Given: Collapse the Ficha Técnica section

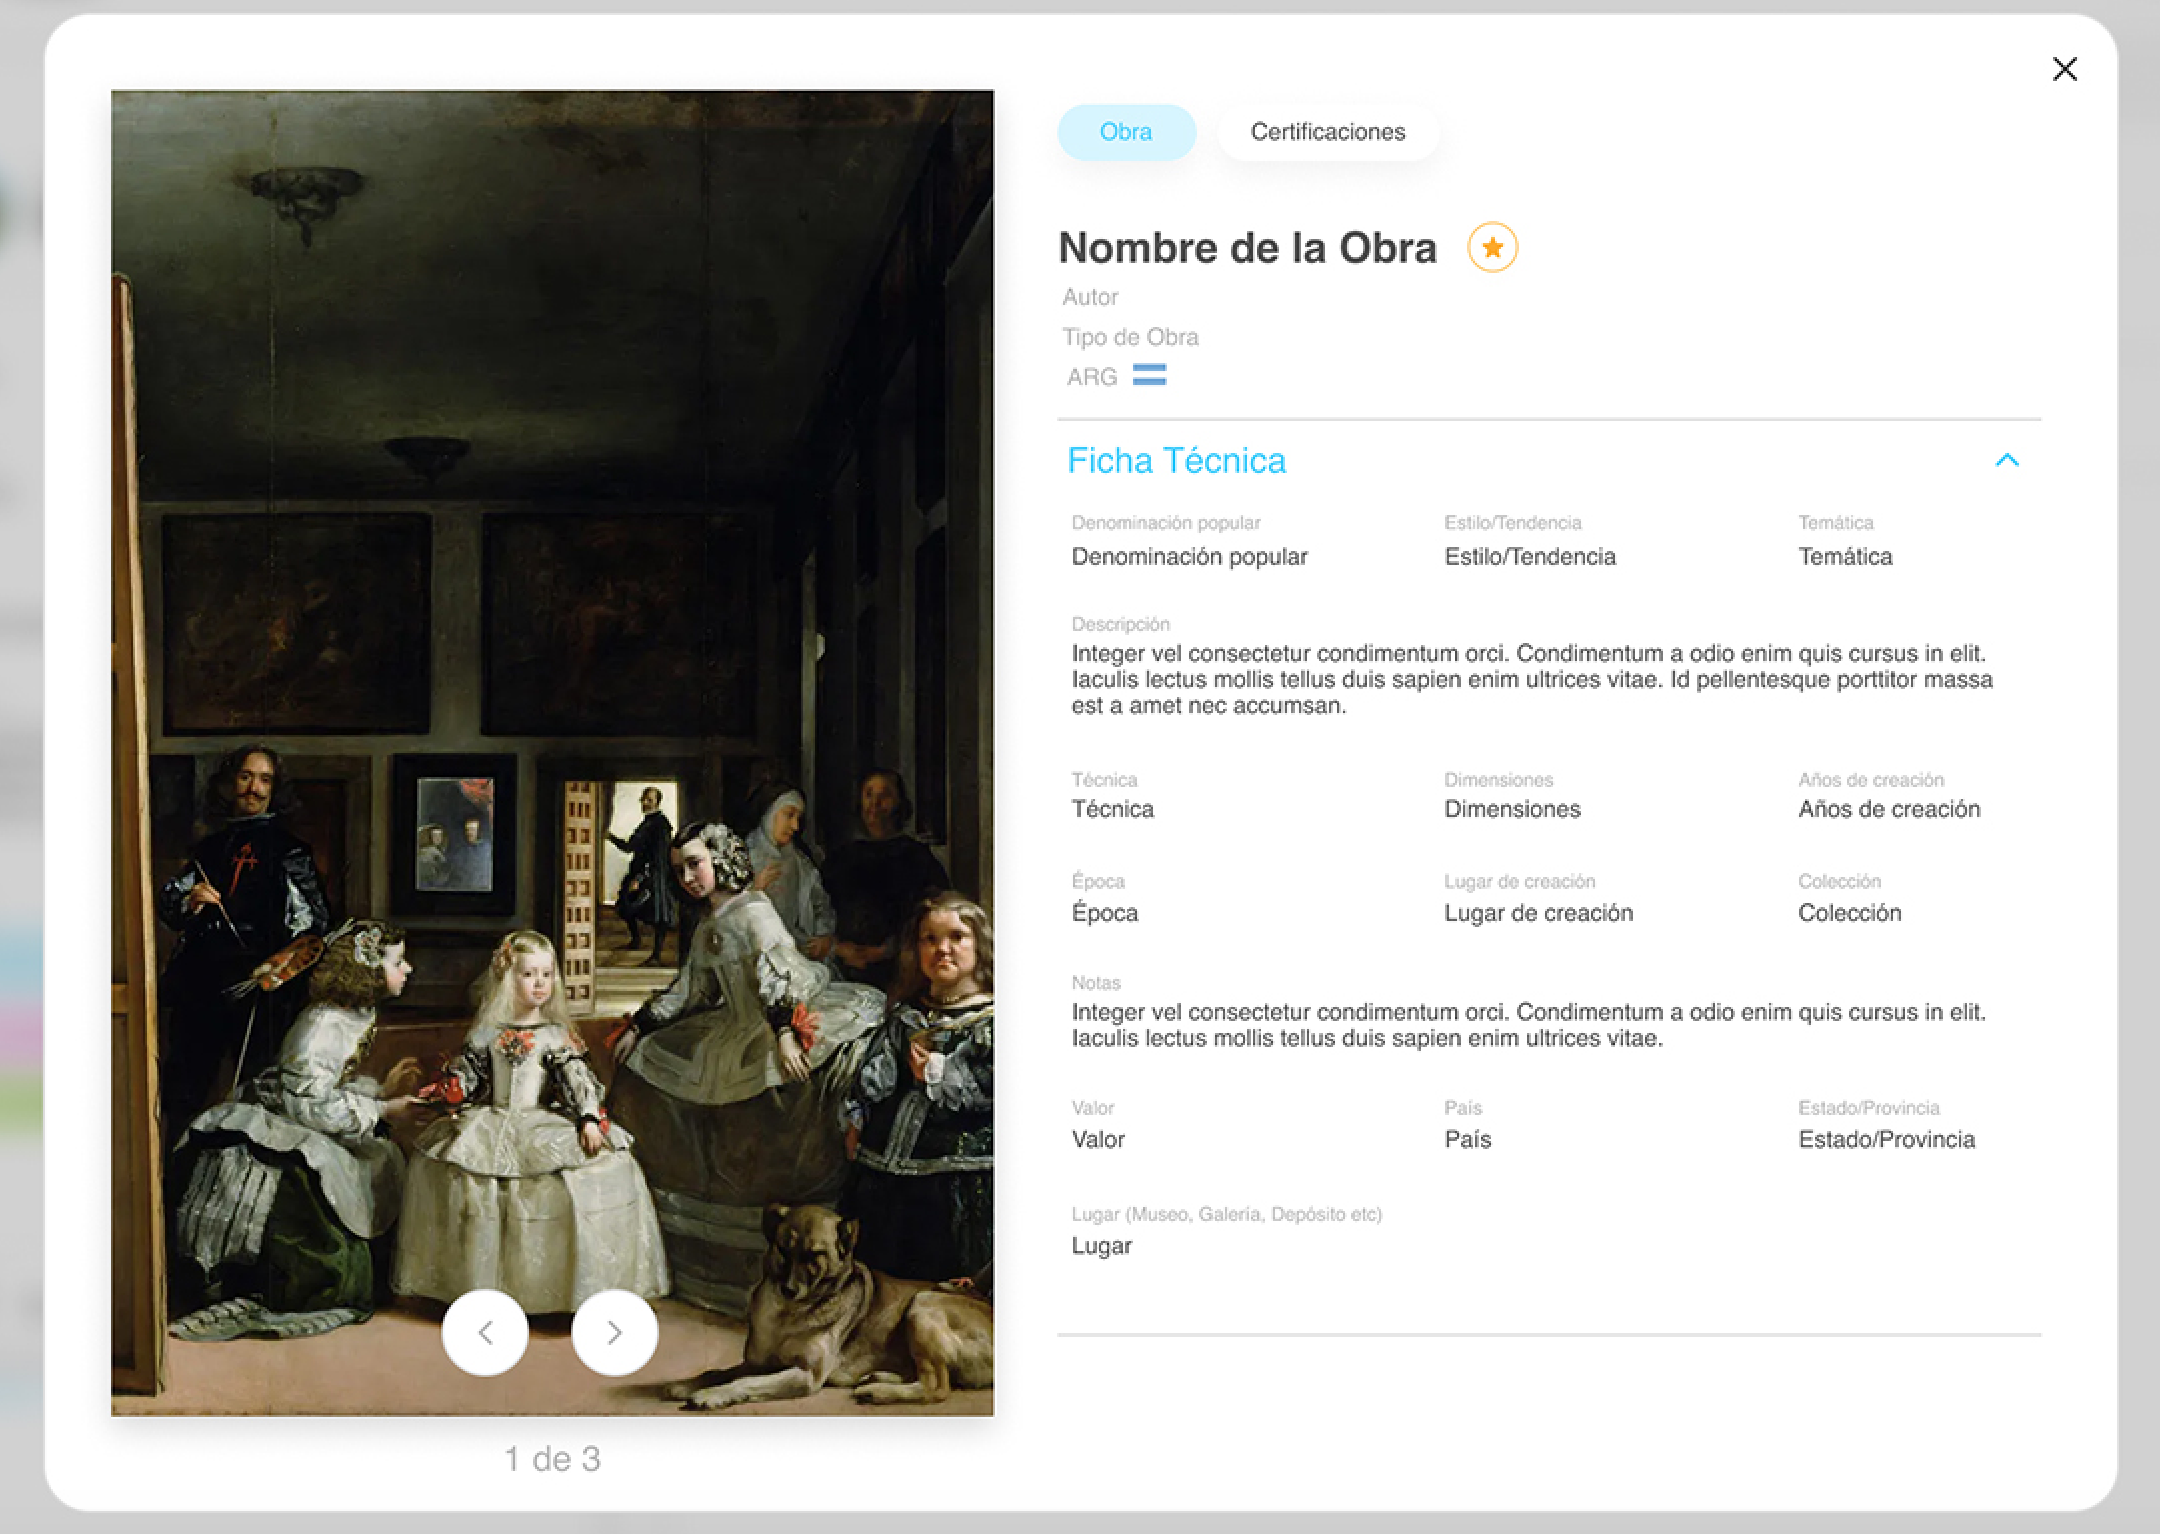Looking at the screenshot, I should [2006, 460].
